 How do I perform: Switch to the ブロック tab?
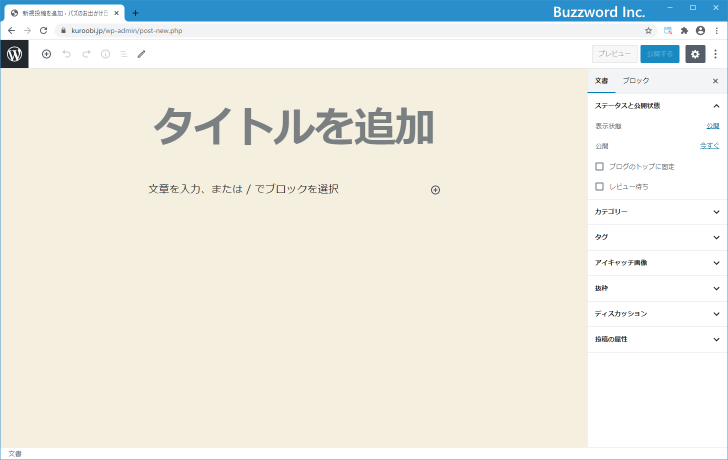636,81
